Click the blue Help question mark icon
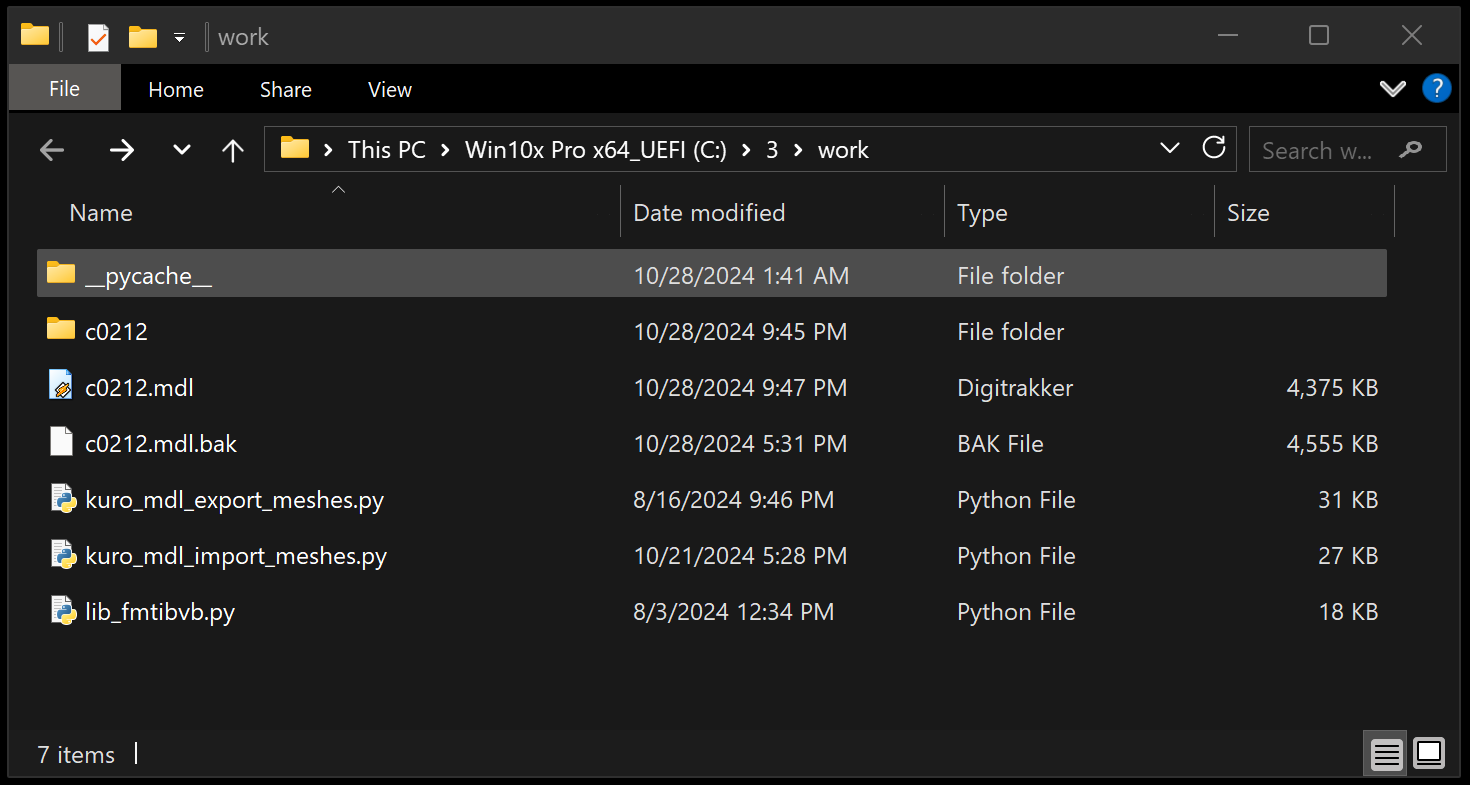This screenshot has height=785, width=1470. (x=1436, y=89)
